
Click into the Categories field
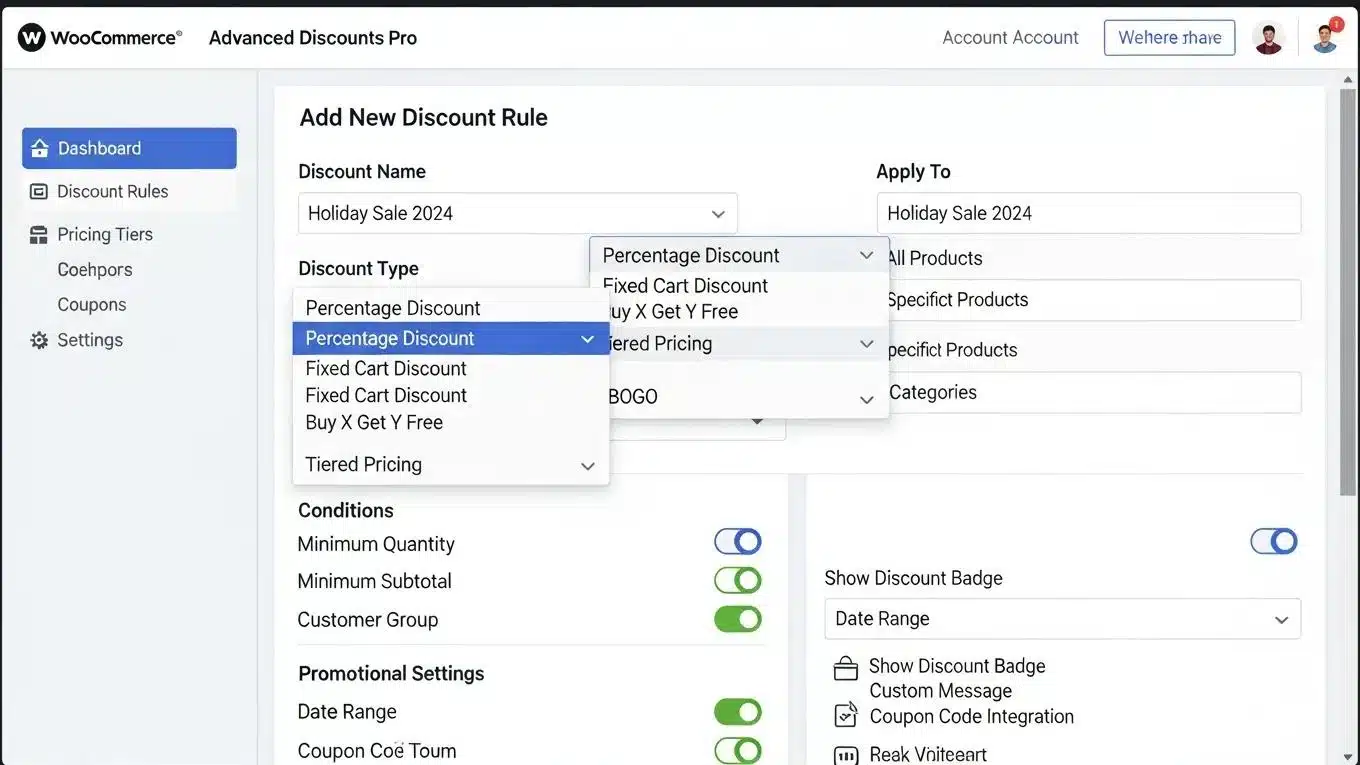1094,392
